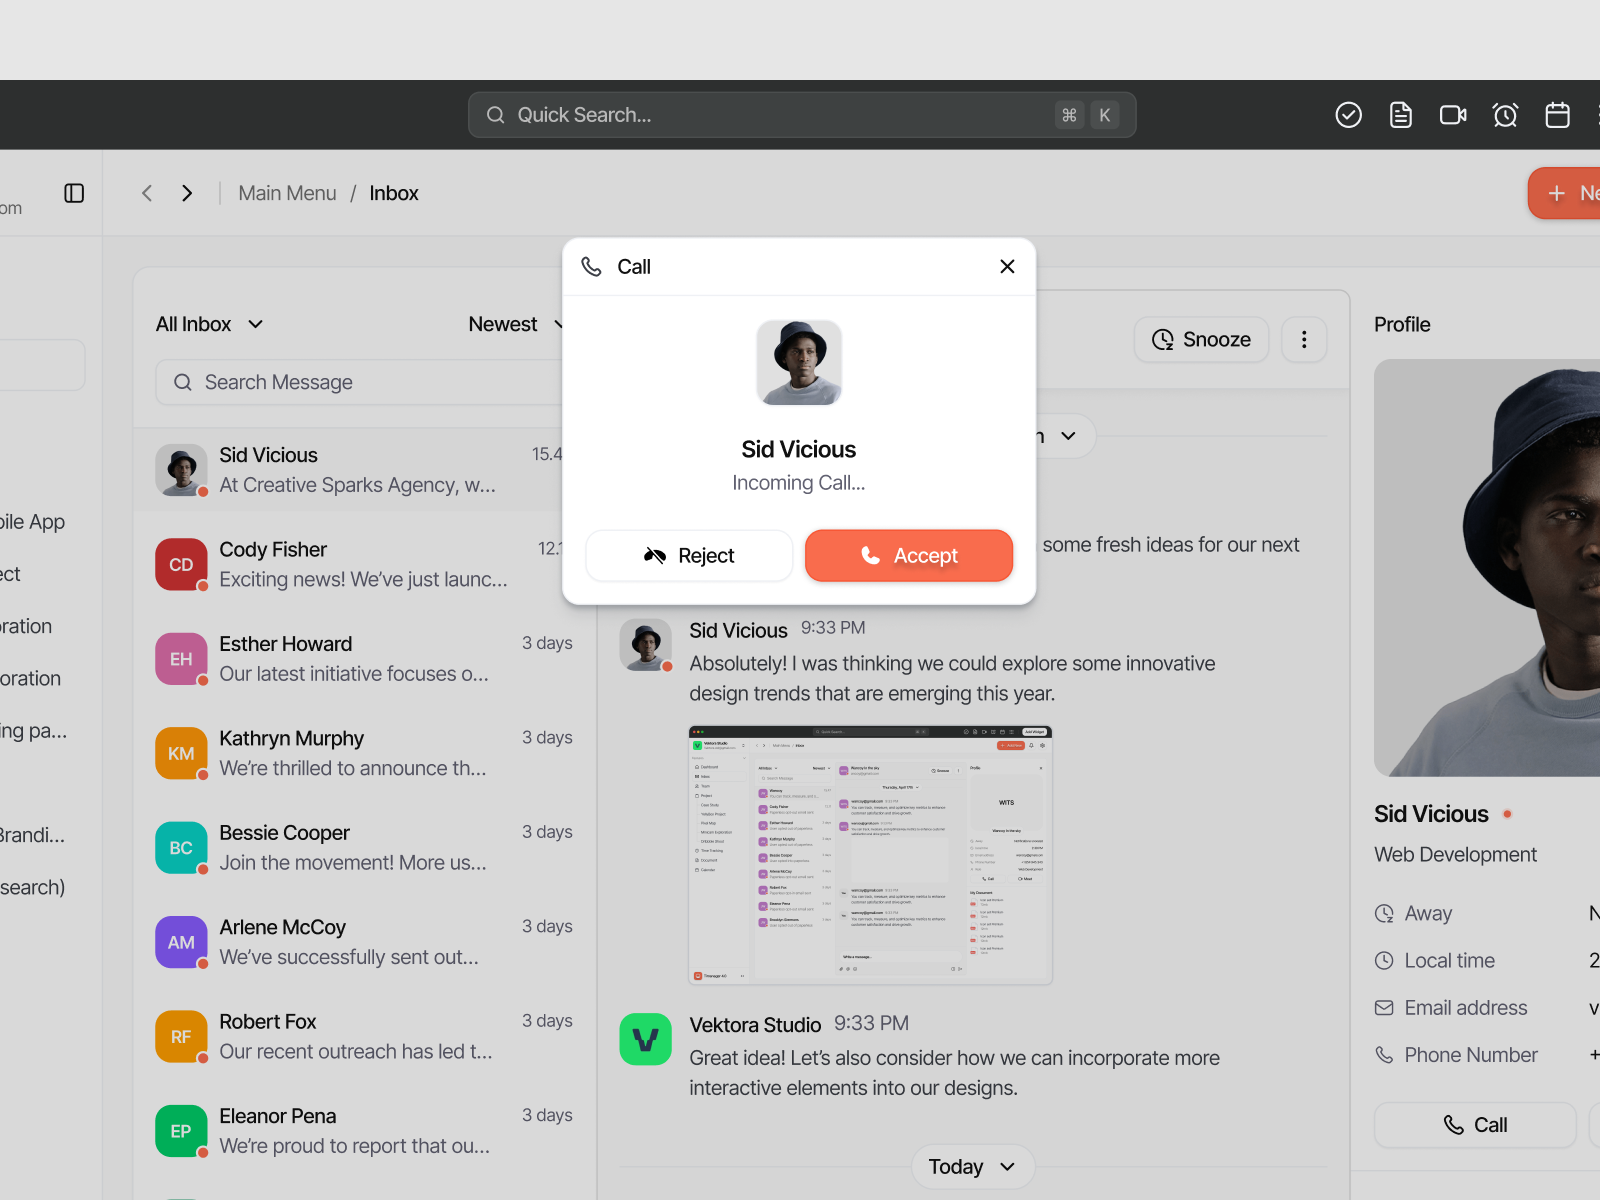Open the alarm reminder icon
The width and height of the screenshot is (1600, 1200).
[1505, 114]
